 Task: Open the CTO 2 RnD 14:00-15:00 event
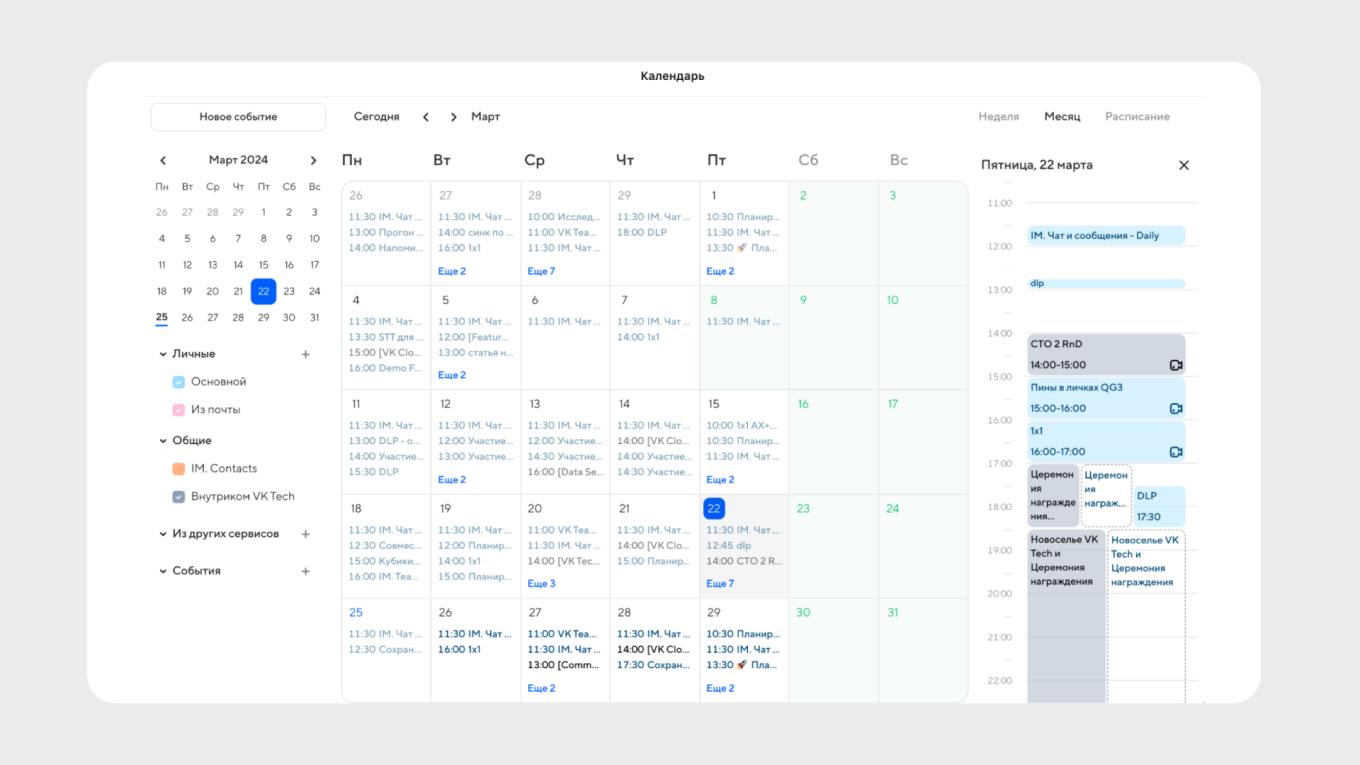coord(1106,355)
